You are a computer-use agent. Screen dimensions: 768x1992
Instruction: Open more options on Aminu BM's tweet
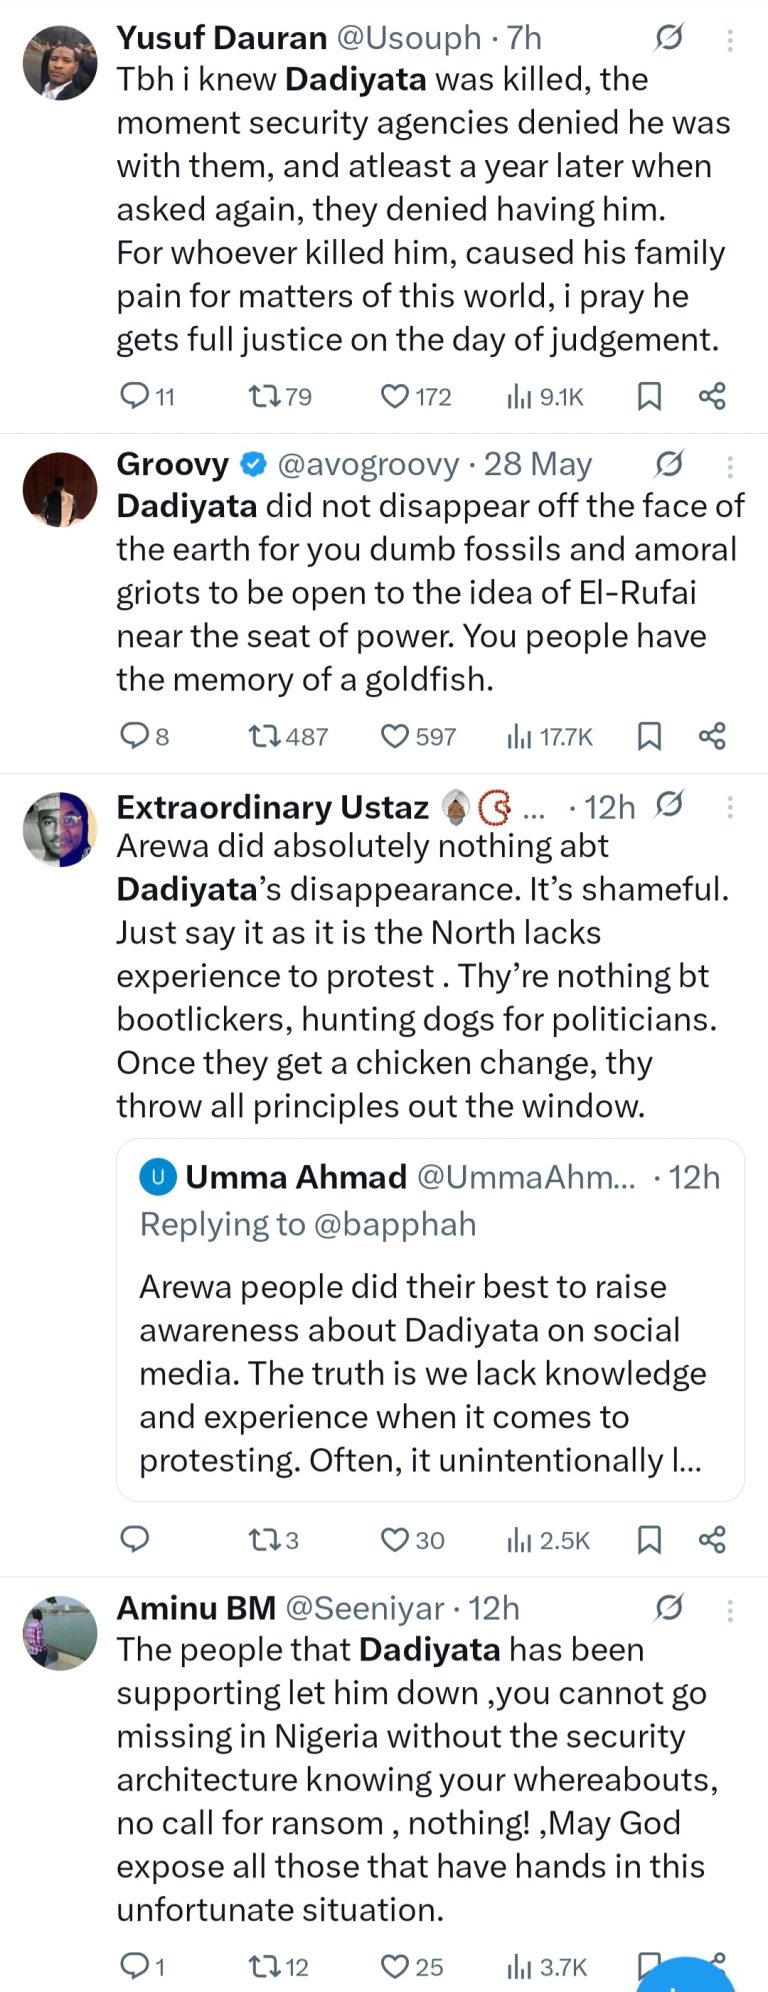(x=730, y=1610)
